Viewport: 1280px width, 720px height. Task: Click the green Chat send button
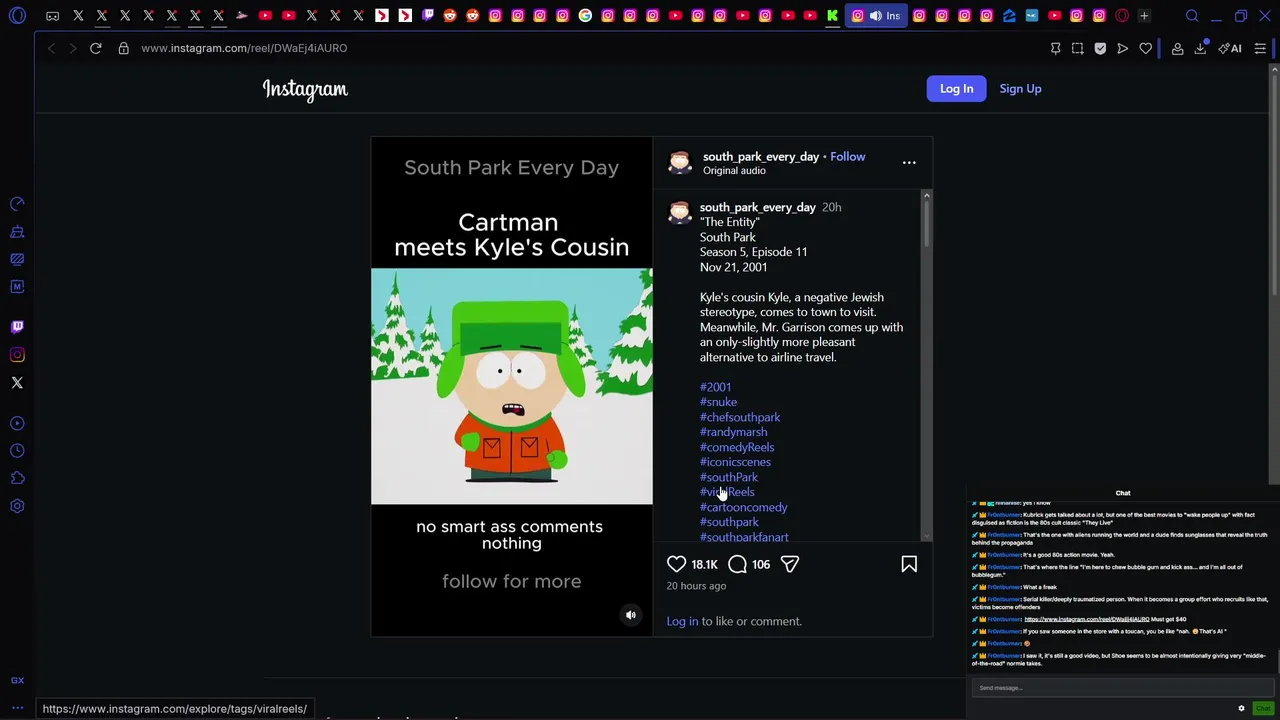tap(1263, 708)
